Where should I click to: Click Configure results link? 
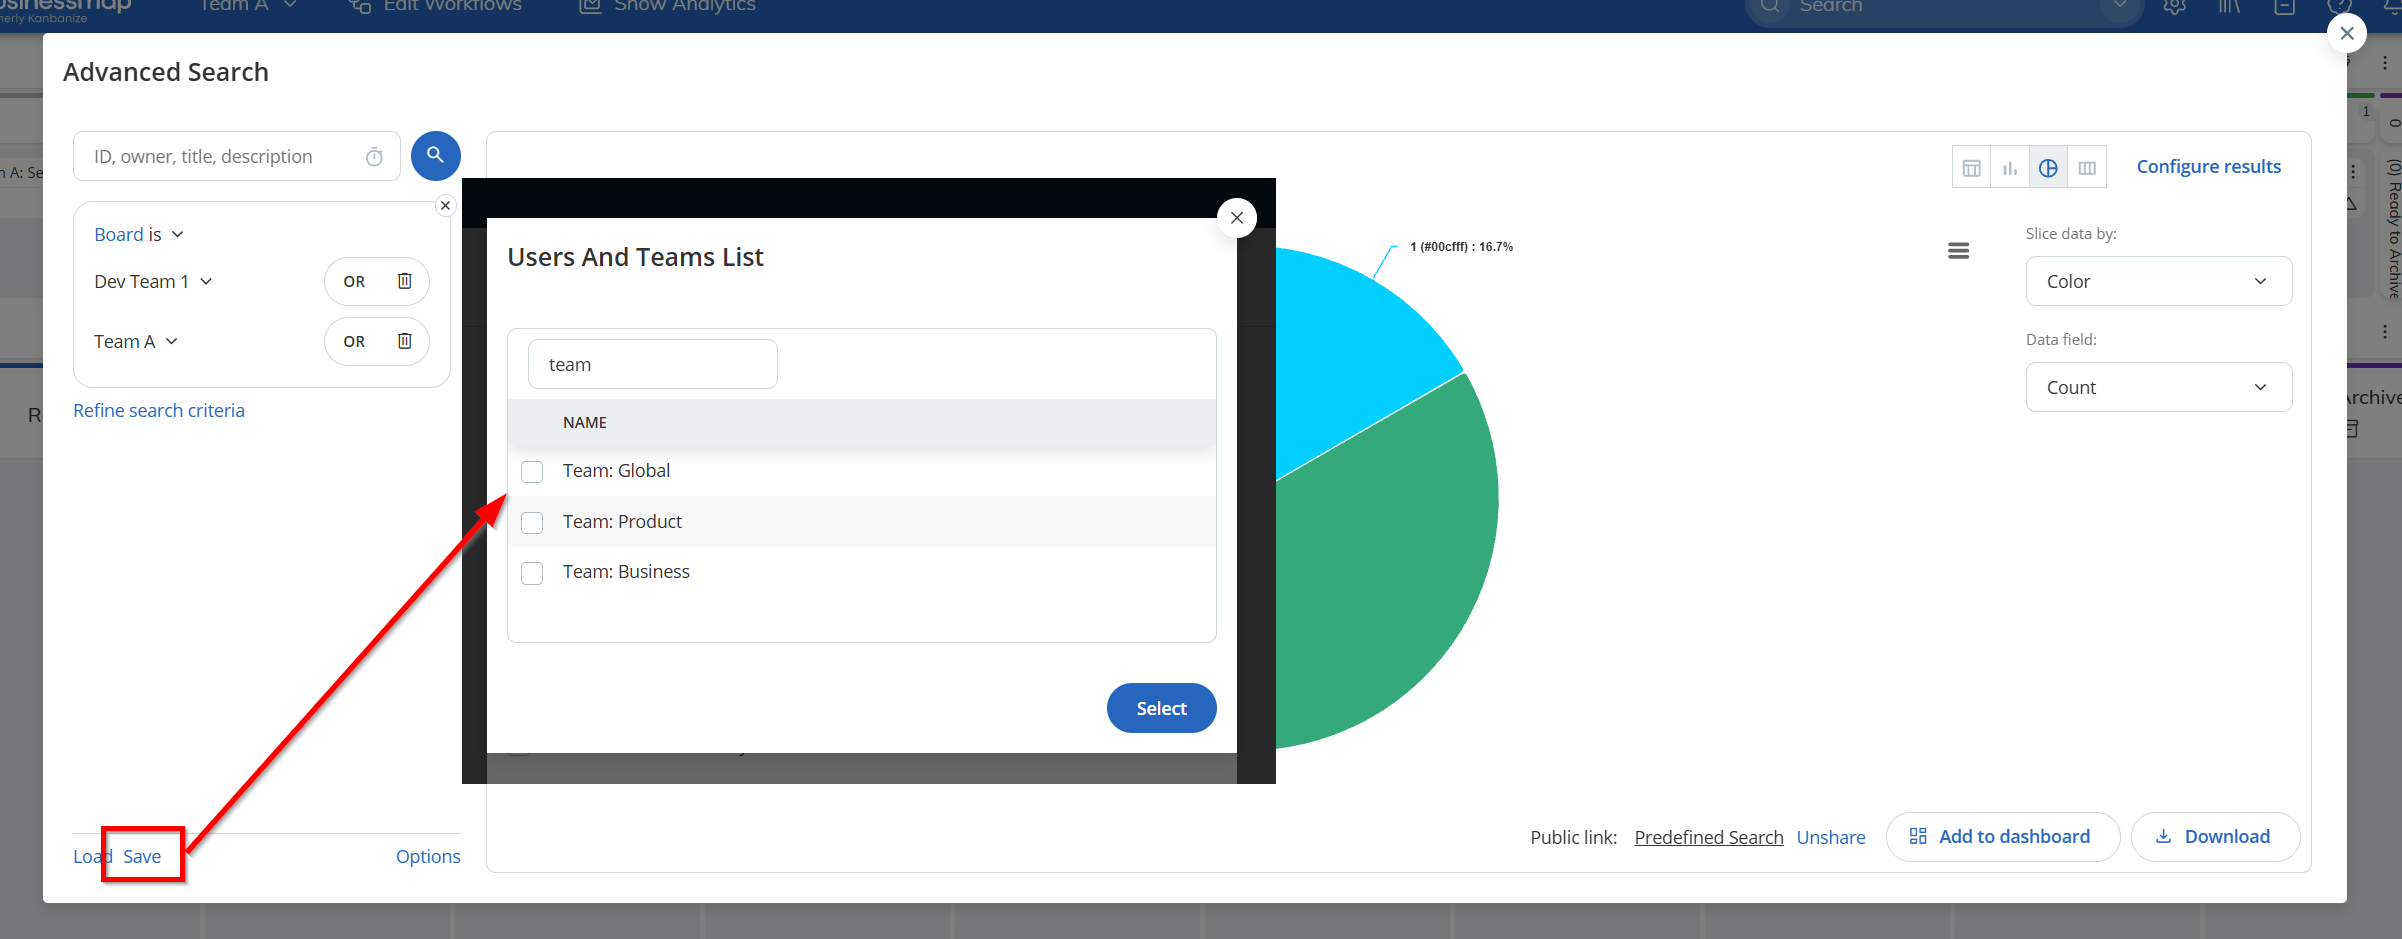pyautogui.click(x=2208, y=167)
